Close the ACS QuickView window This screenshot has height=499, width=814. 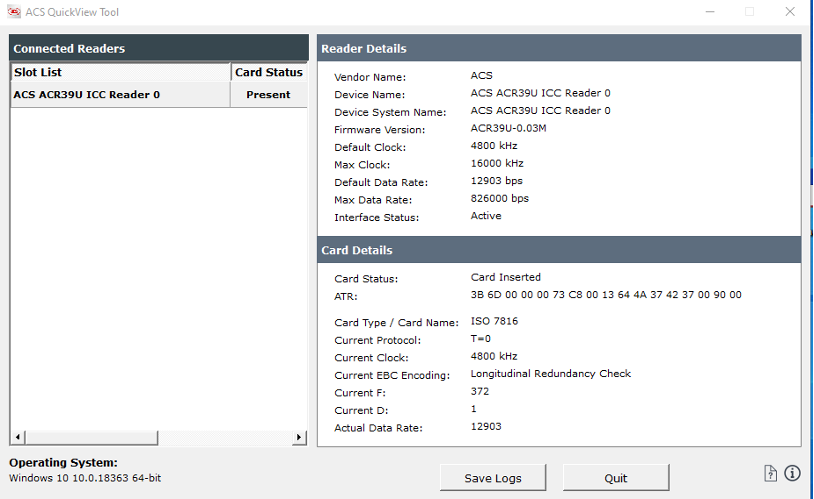tap(790, 11)
